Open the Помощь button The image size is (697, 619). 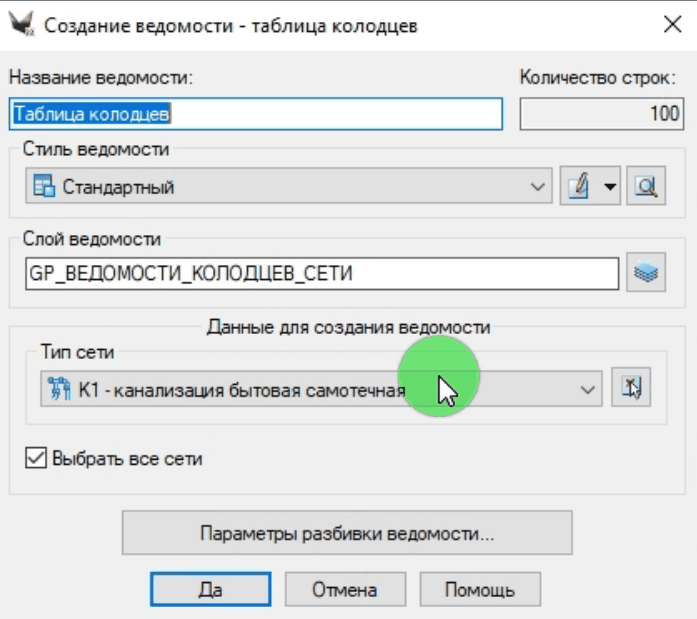click(x=480, y=589)
